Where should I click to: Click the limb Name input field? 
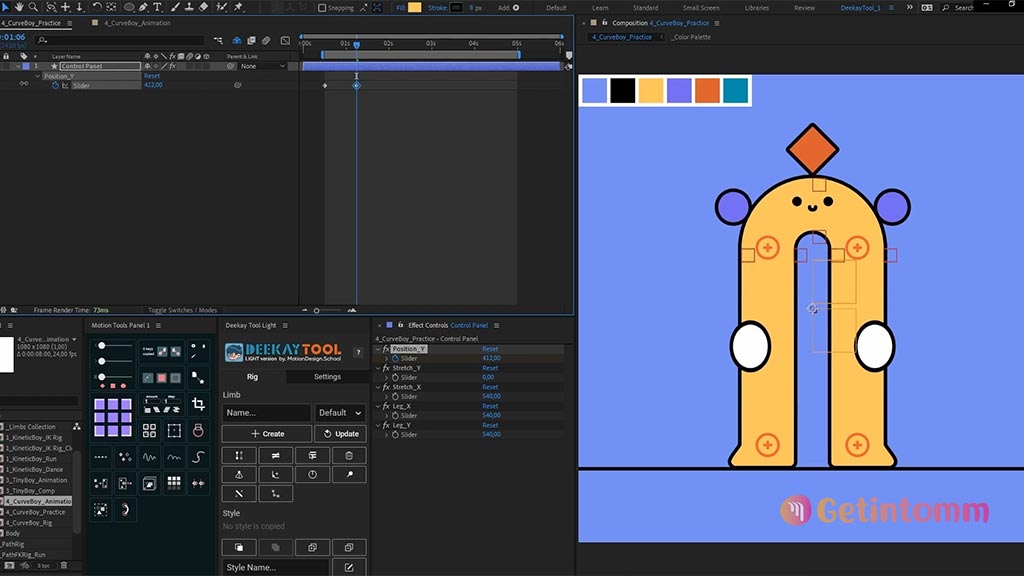click(266, 413)
